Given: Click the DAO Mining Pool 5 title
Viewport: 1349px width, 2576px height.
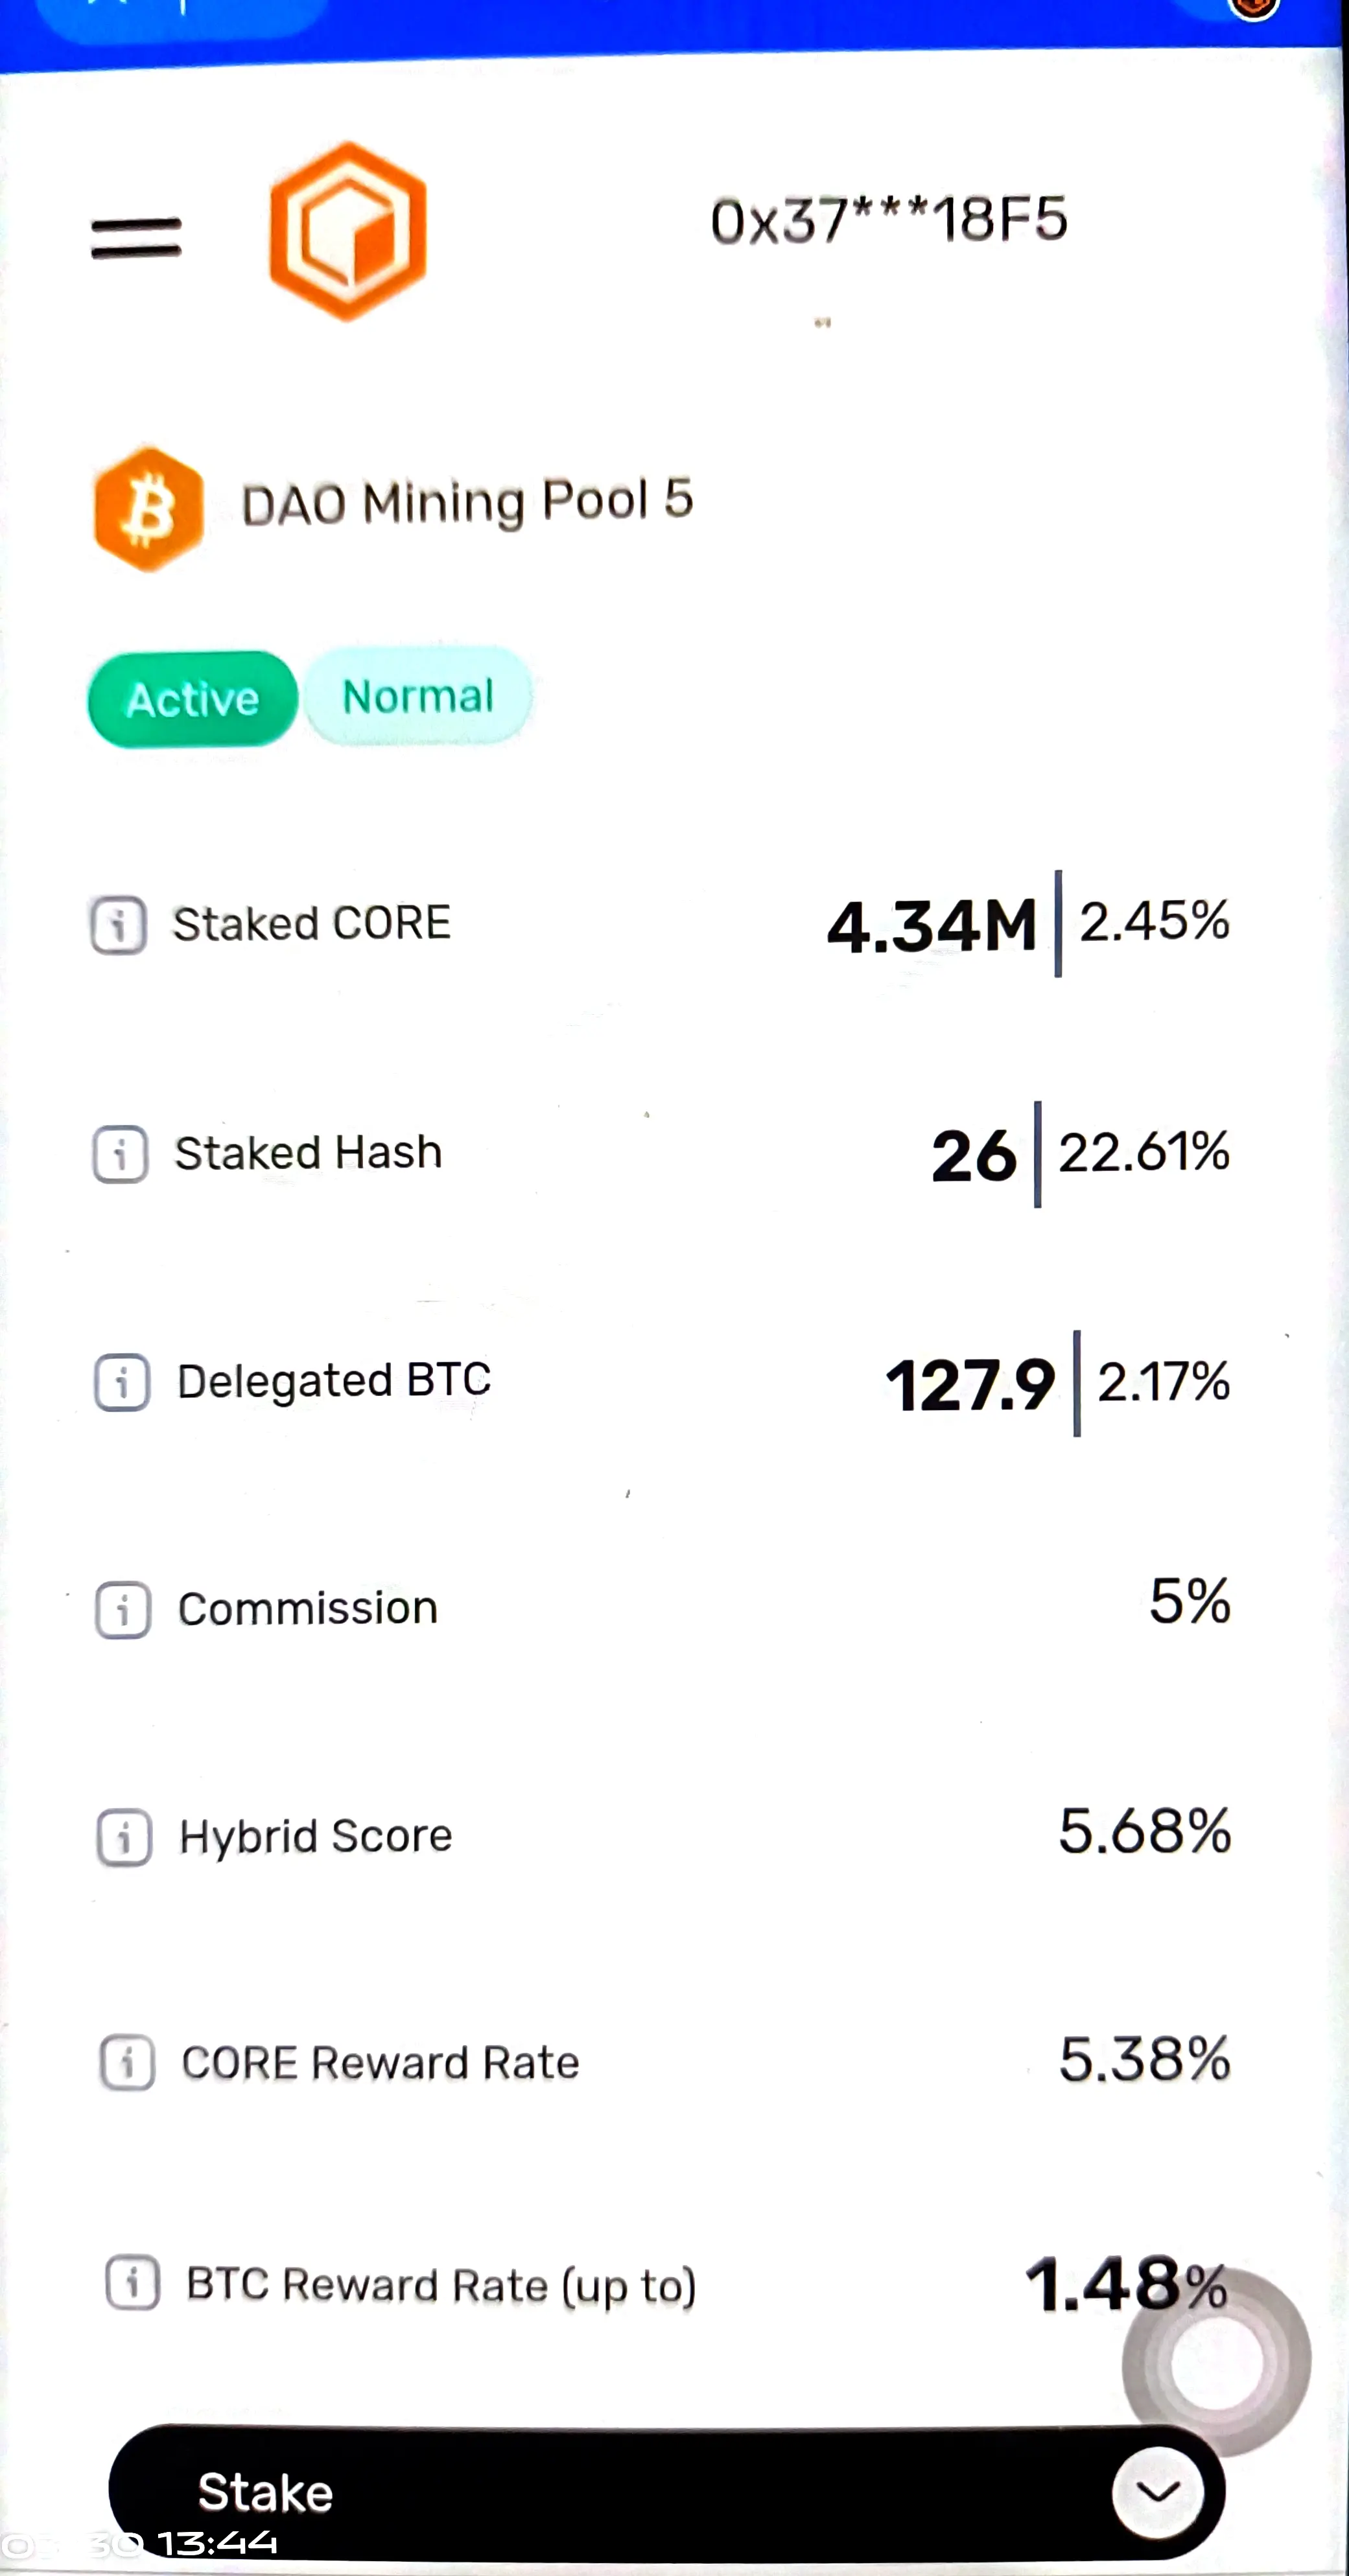Looking at the screenshot, I should pos(467,501).
